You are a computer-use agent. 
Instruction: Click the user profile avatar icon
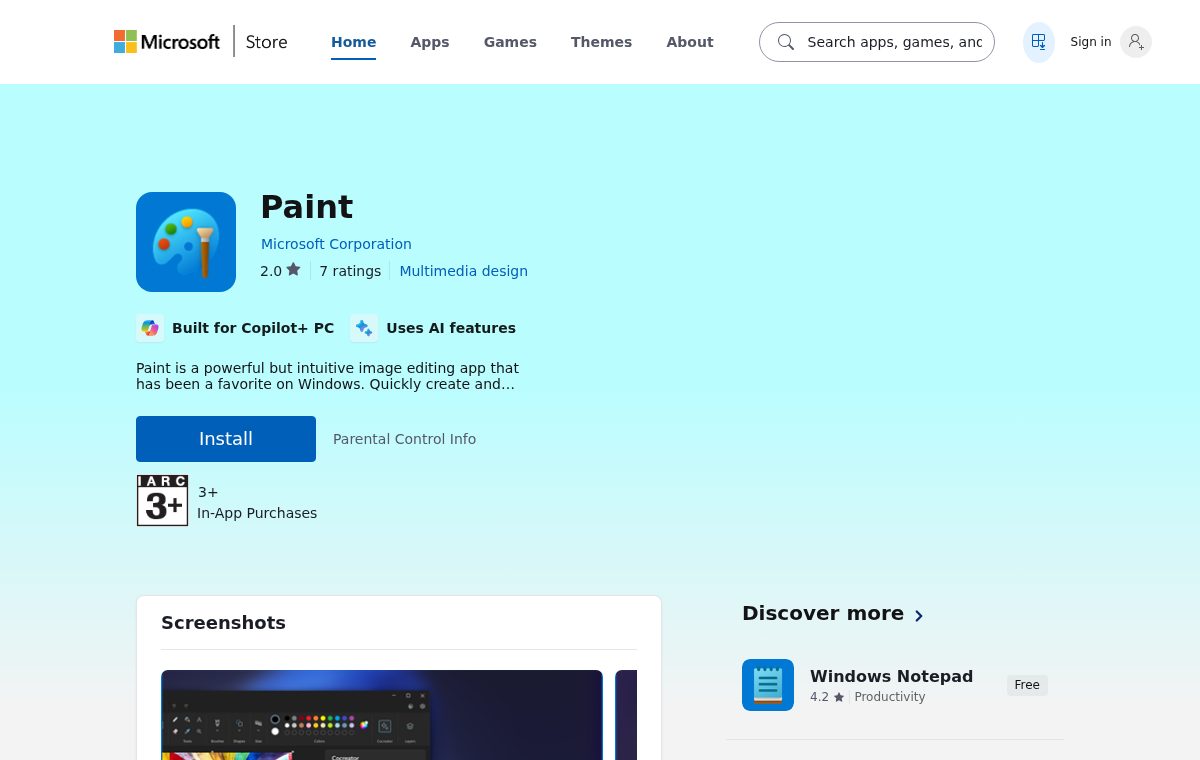point(1136,42)
